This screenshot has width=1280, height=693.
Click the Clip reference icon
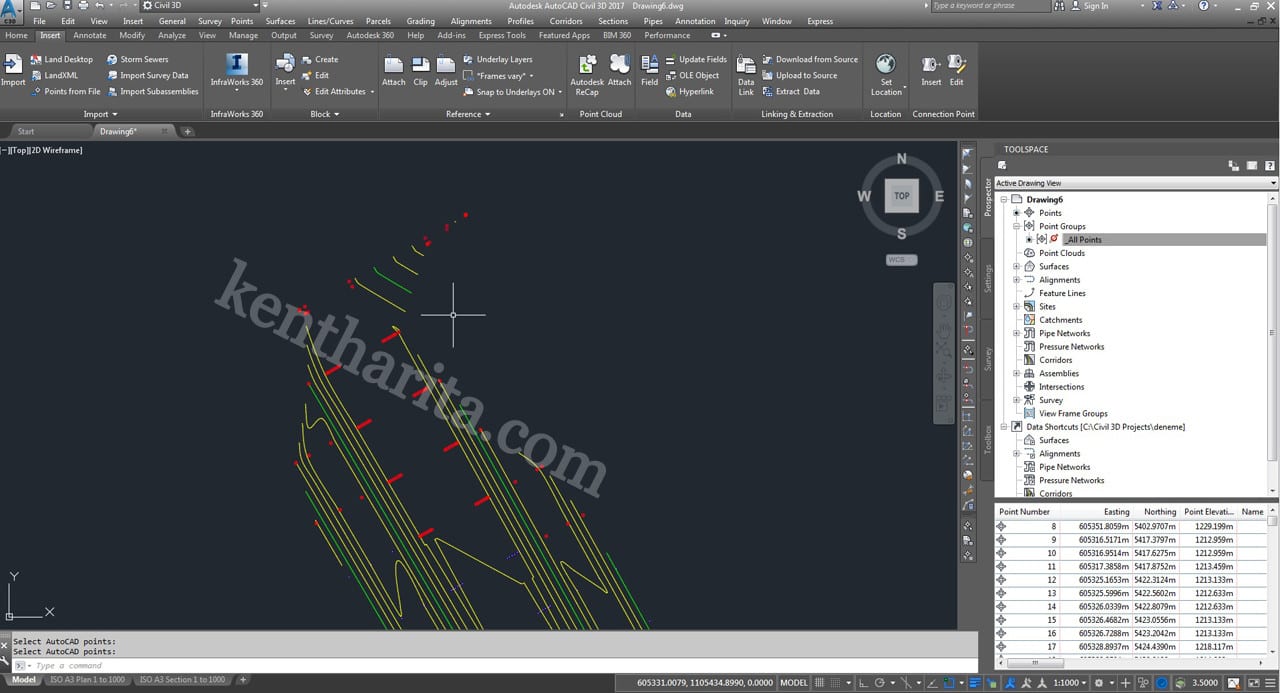click(420, 66)
